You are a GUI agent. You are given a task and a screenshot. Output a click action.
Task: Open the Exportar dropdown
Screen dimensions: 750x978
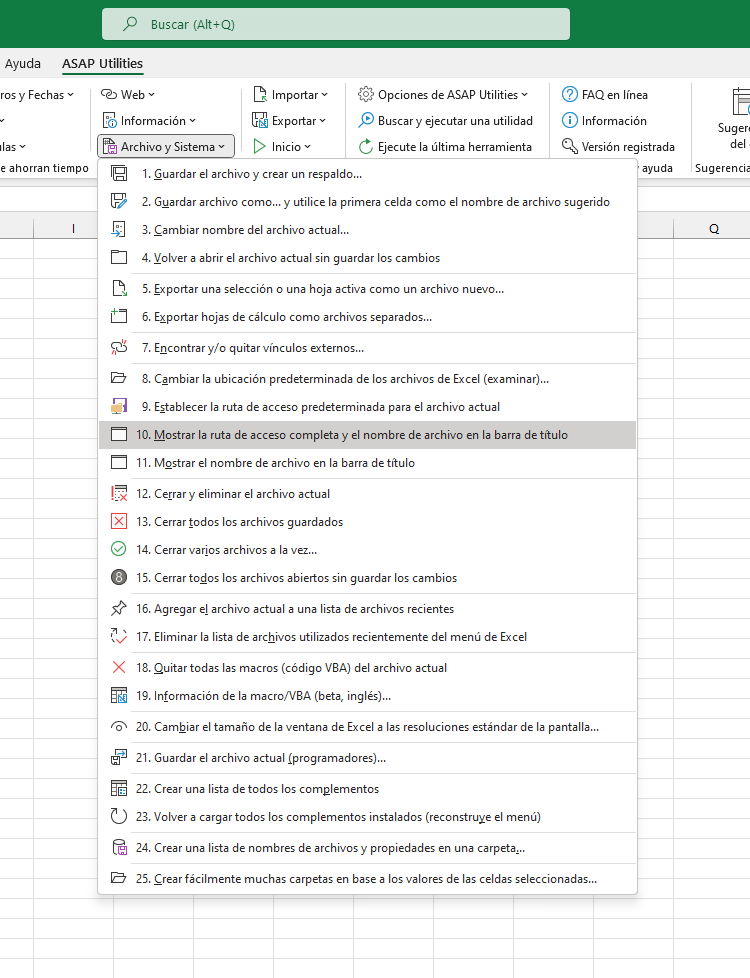click(289, 120)
